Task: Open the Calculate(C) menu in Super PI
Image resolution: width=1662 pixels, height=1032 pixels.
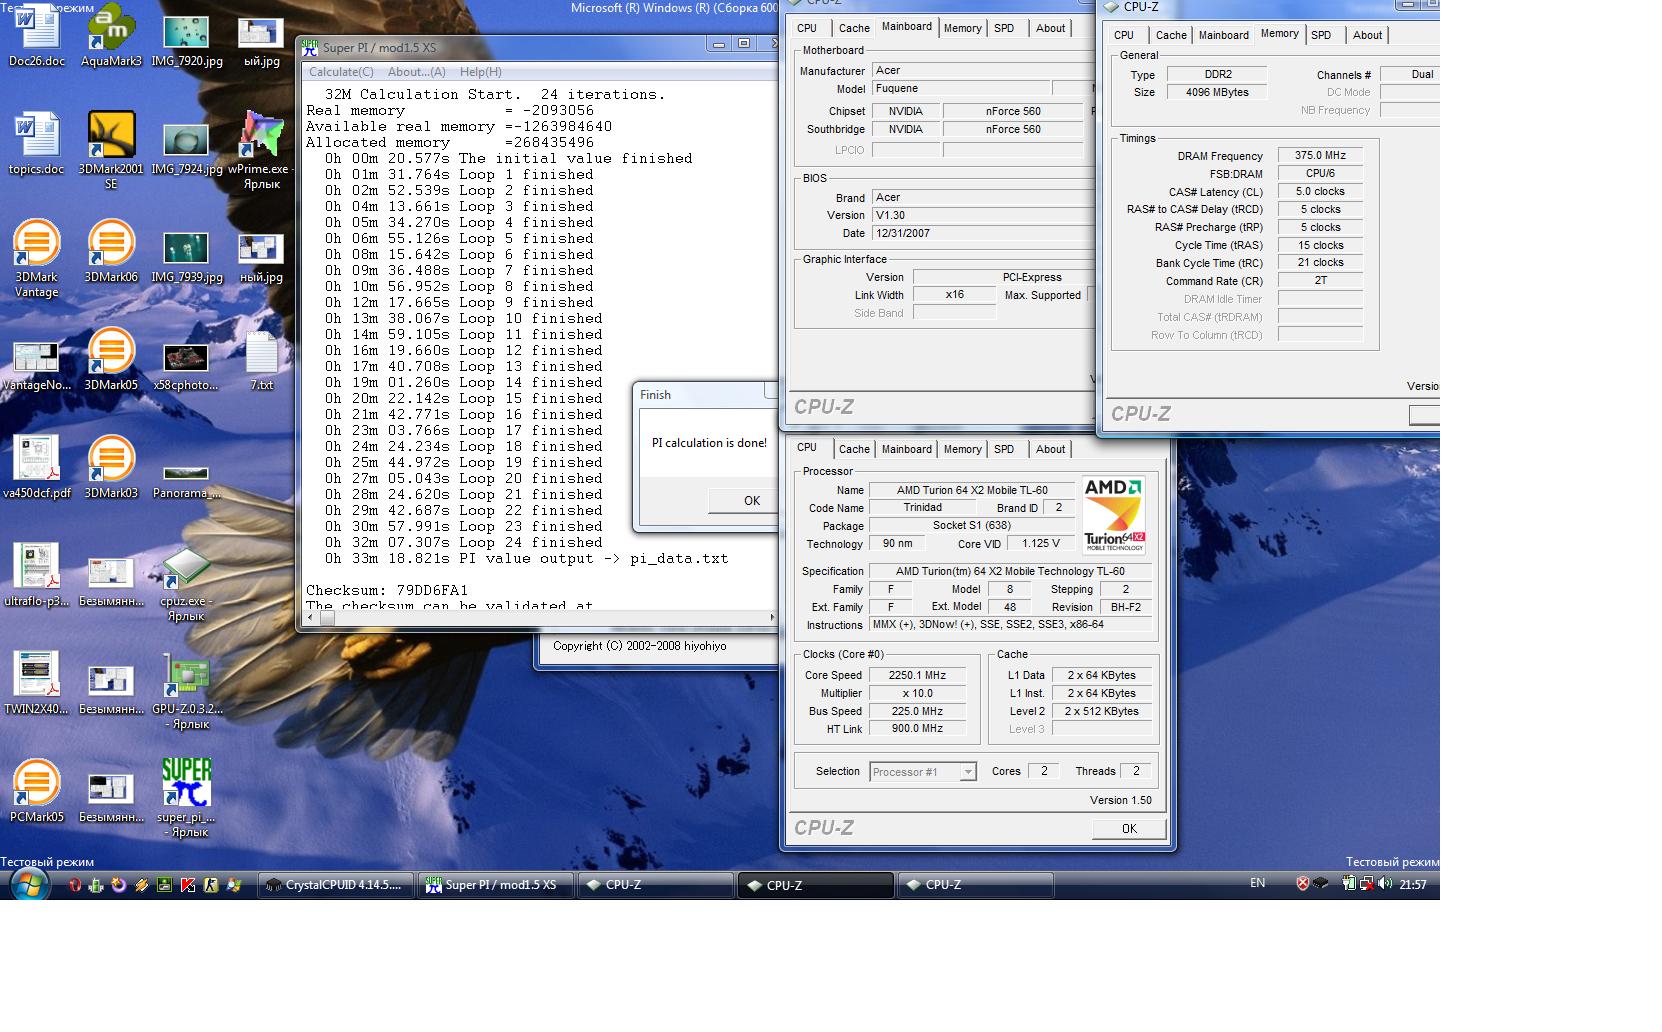Action: (x=341, y=72)
